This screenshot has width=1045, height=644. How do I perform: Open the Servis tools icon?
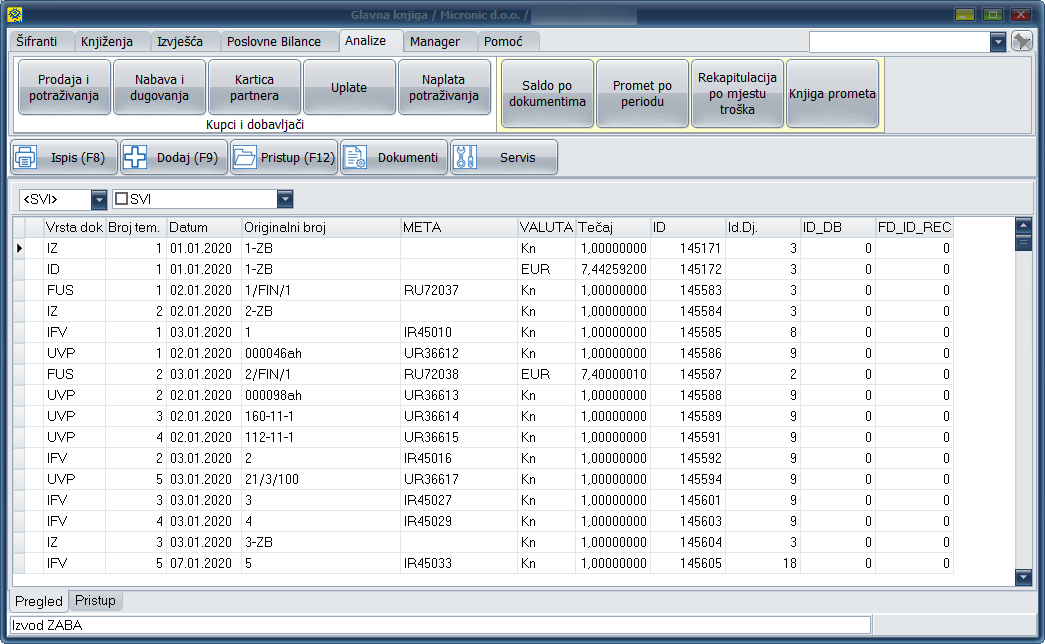click(466, 158)
